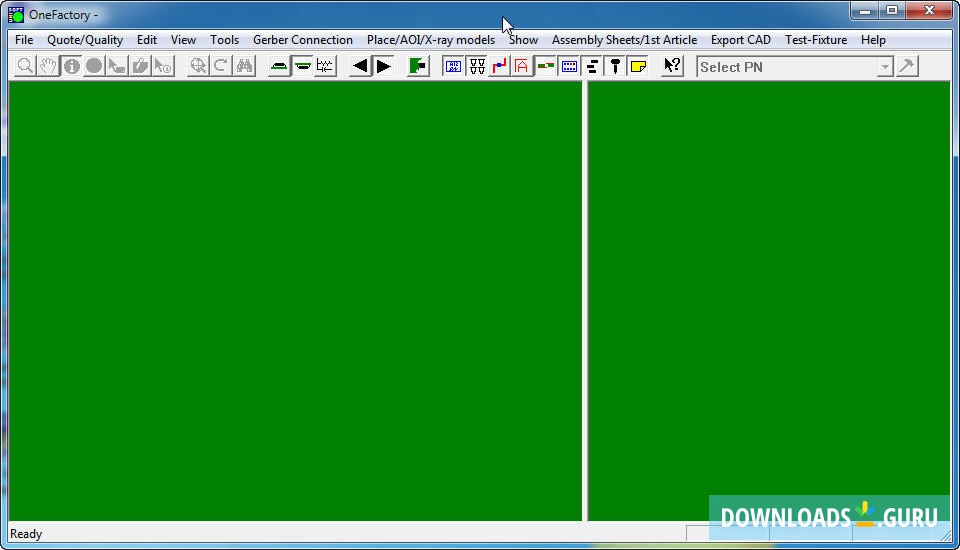Activate the info query tool
This screenshot has width=960, height=550.
(71, 66)
